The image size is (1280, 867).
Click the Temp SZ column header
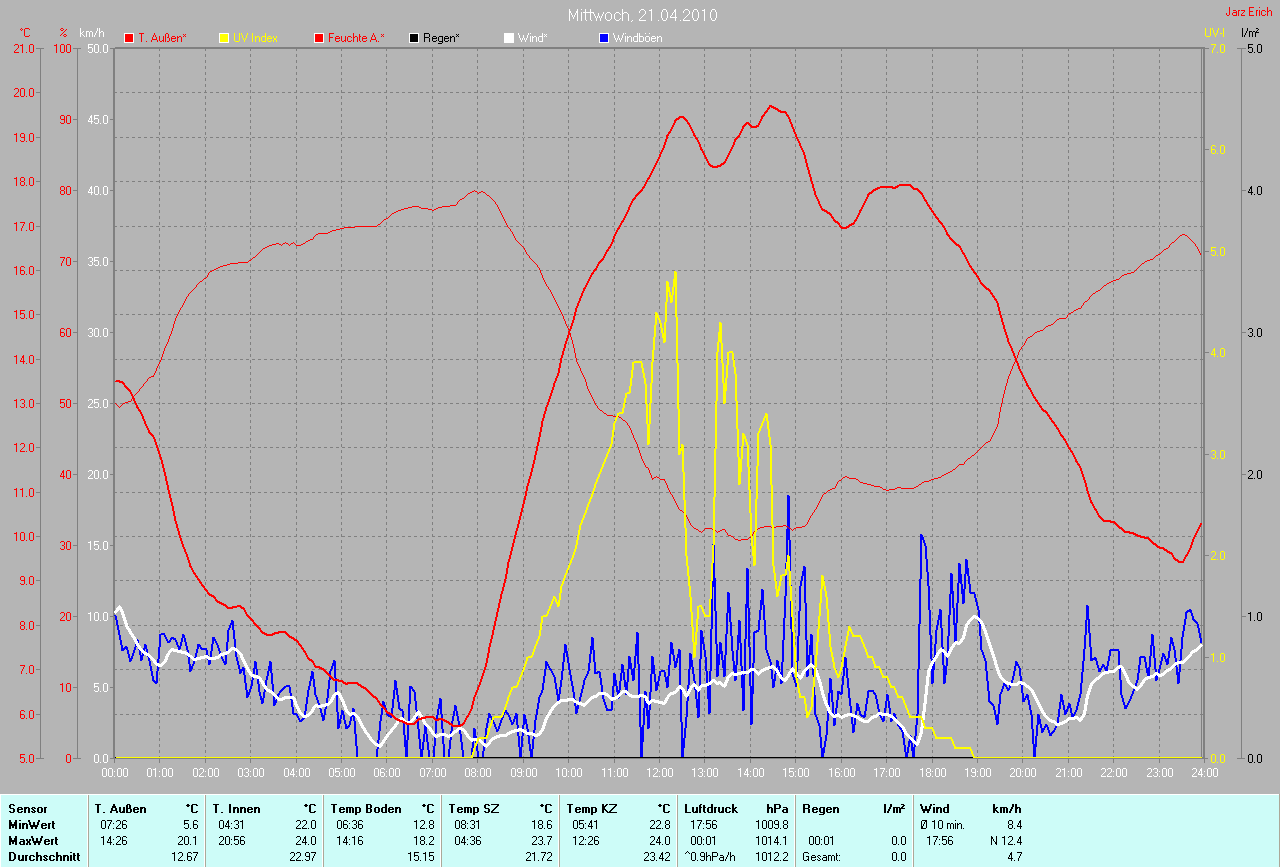tap(474, 808)
